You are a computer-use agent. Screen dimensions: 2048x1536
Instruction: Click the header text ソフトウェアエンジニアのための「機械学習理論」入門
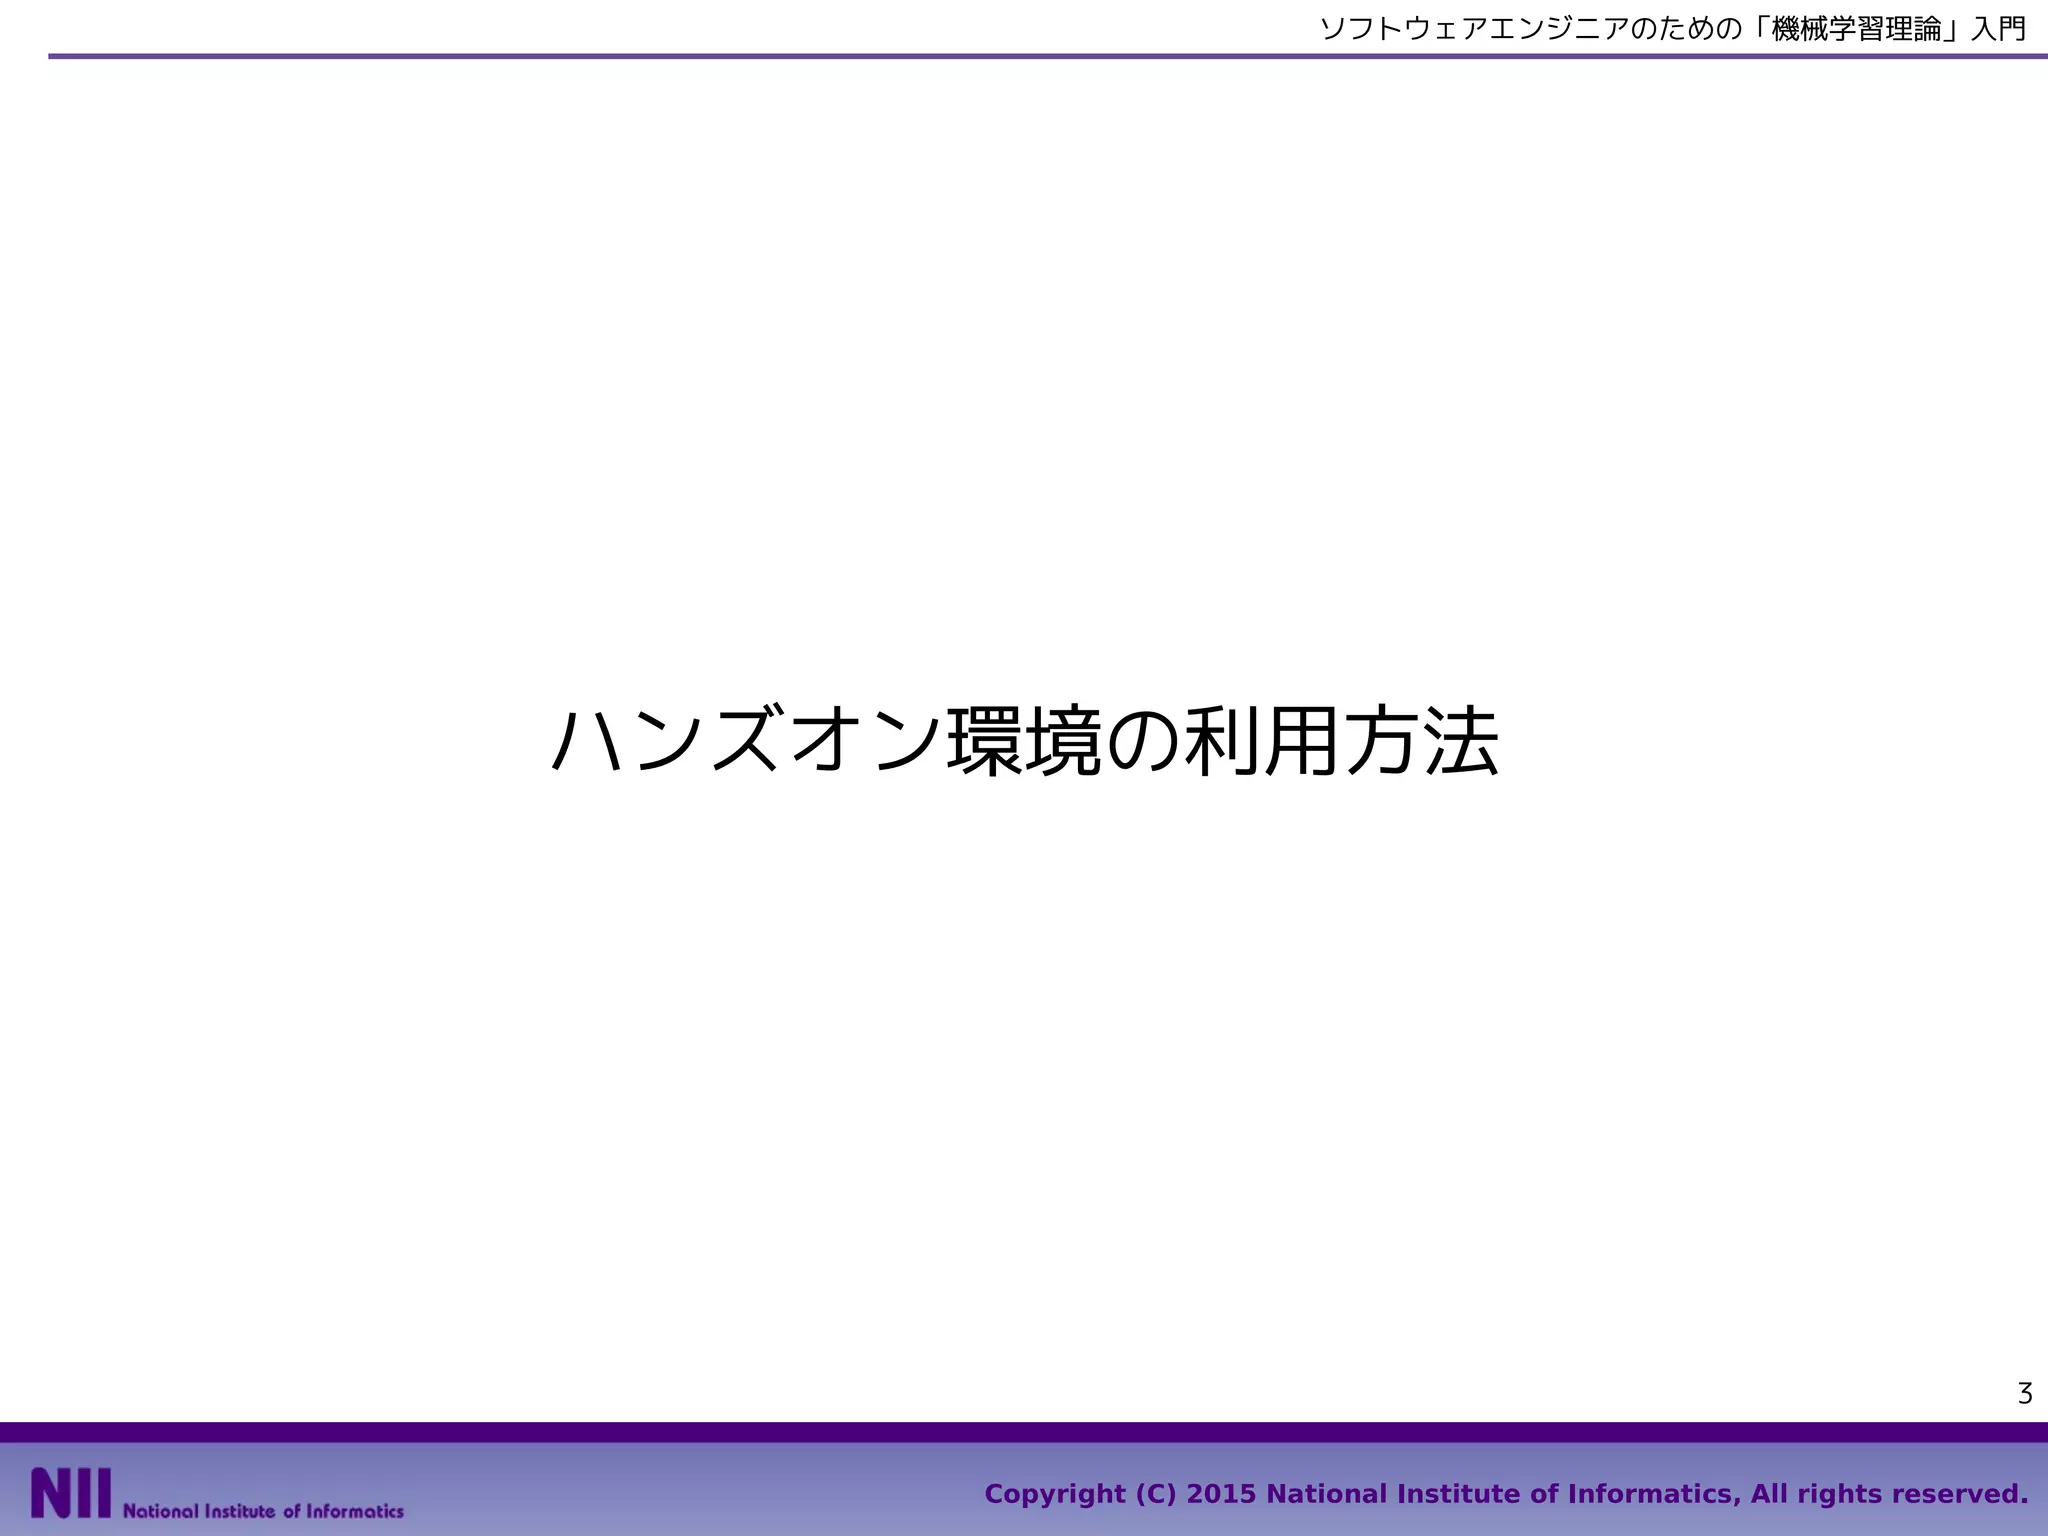click(x=1673, y=28)
